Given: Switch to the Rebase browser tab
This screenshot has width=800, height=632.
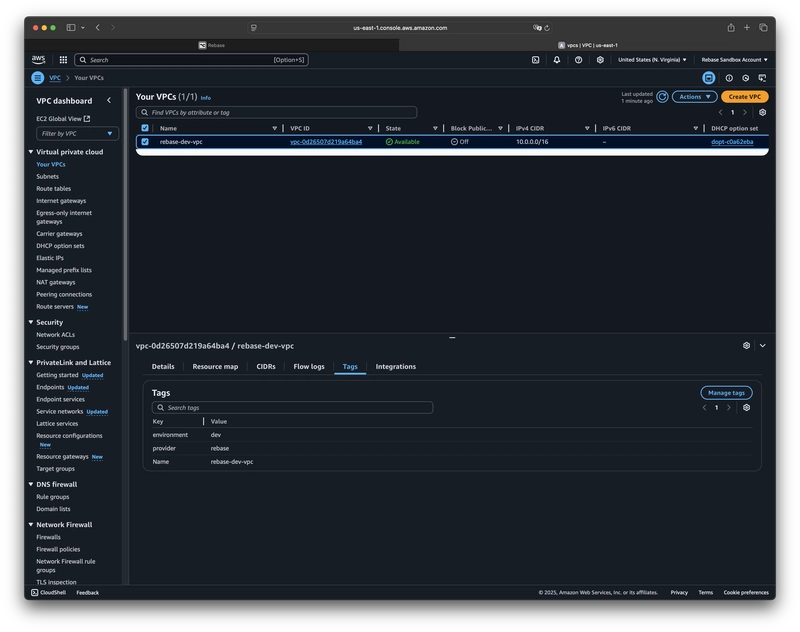Looking at the screenshot, I should click(212, 45).
